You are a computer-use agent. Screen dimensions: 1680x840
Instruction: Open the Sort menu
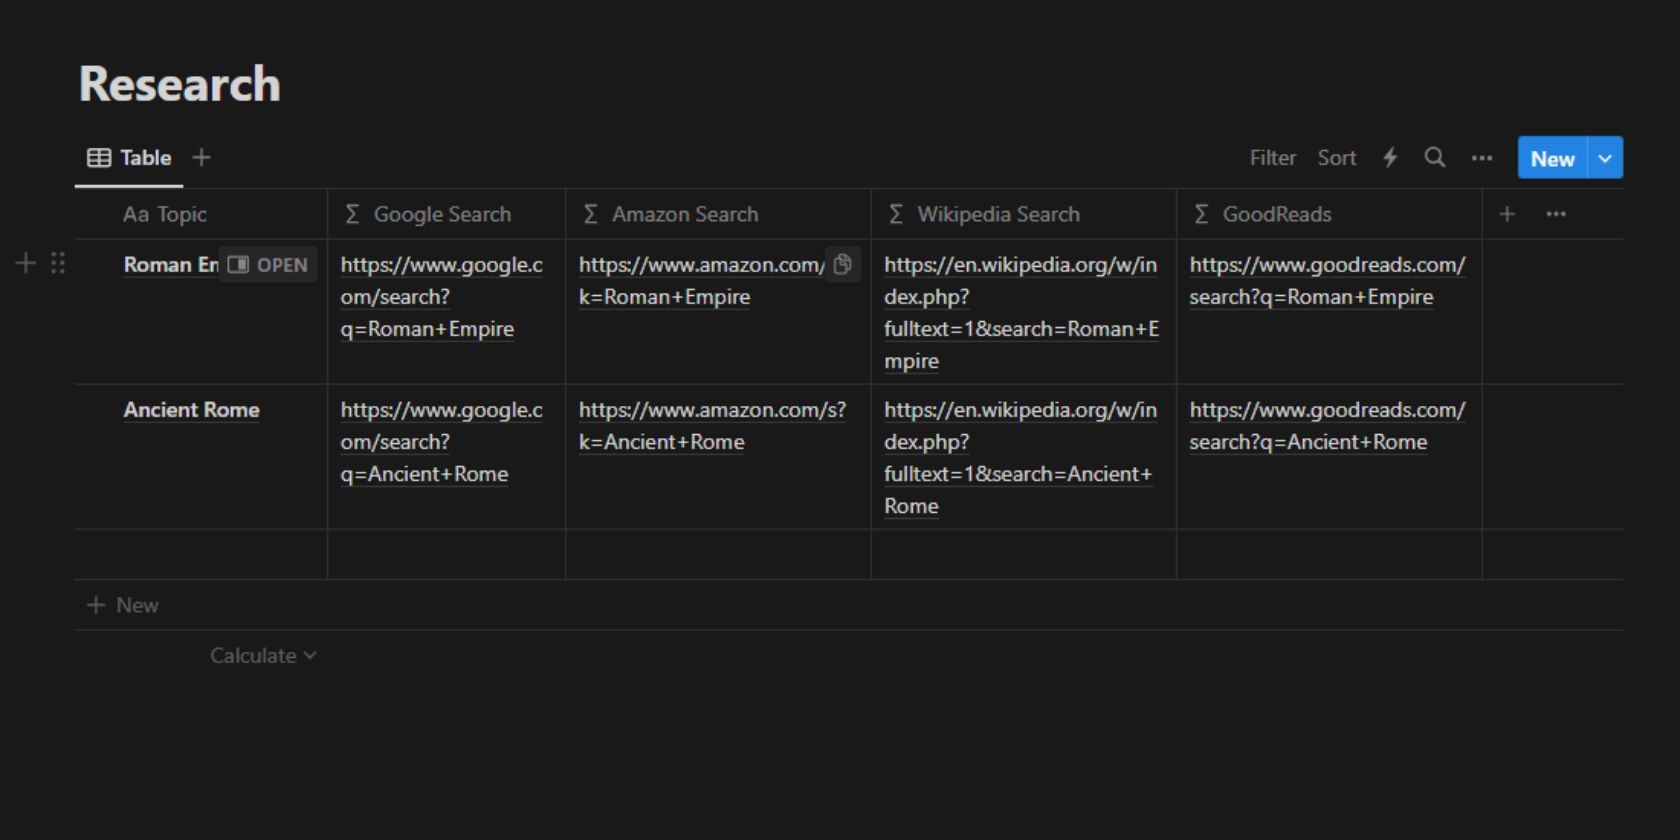click(1336, 158)
